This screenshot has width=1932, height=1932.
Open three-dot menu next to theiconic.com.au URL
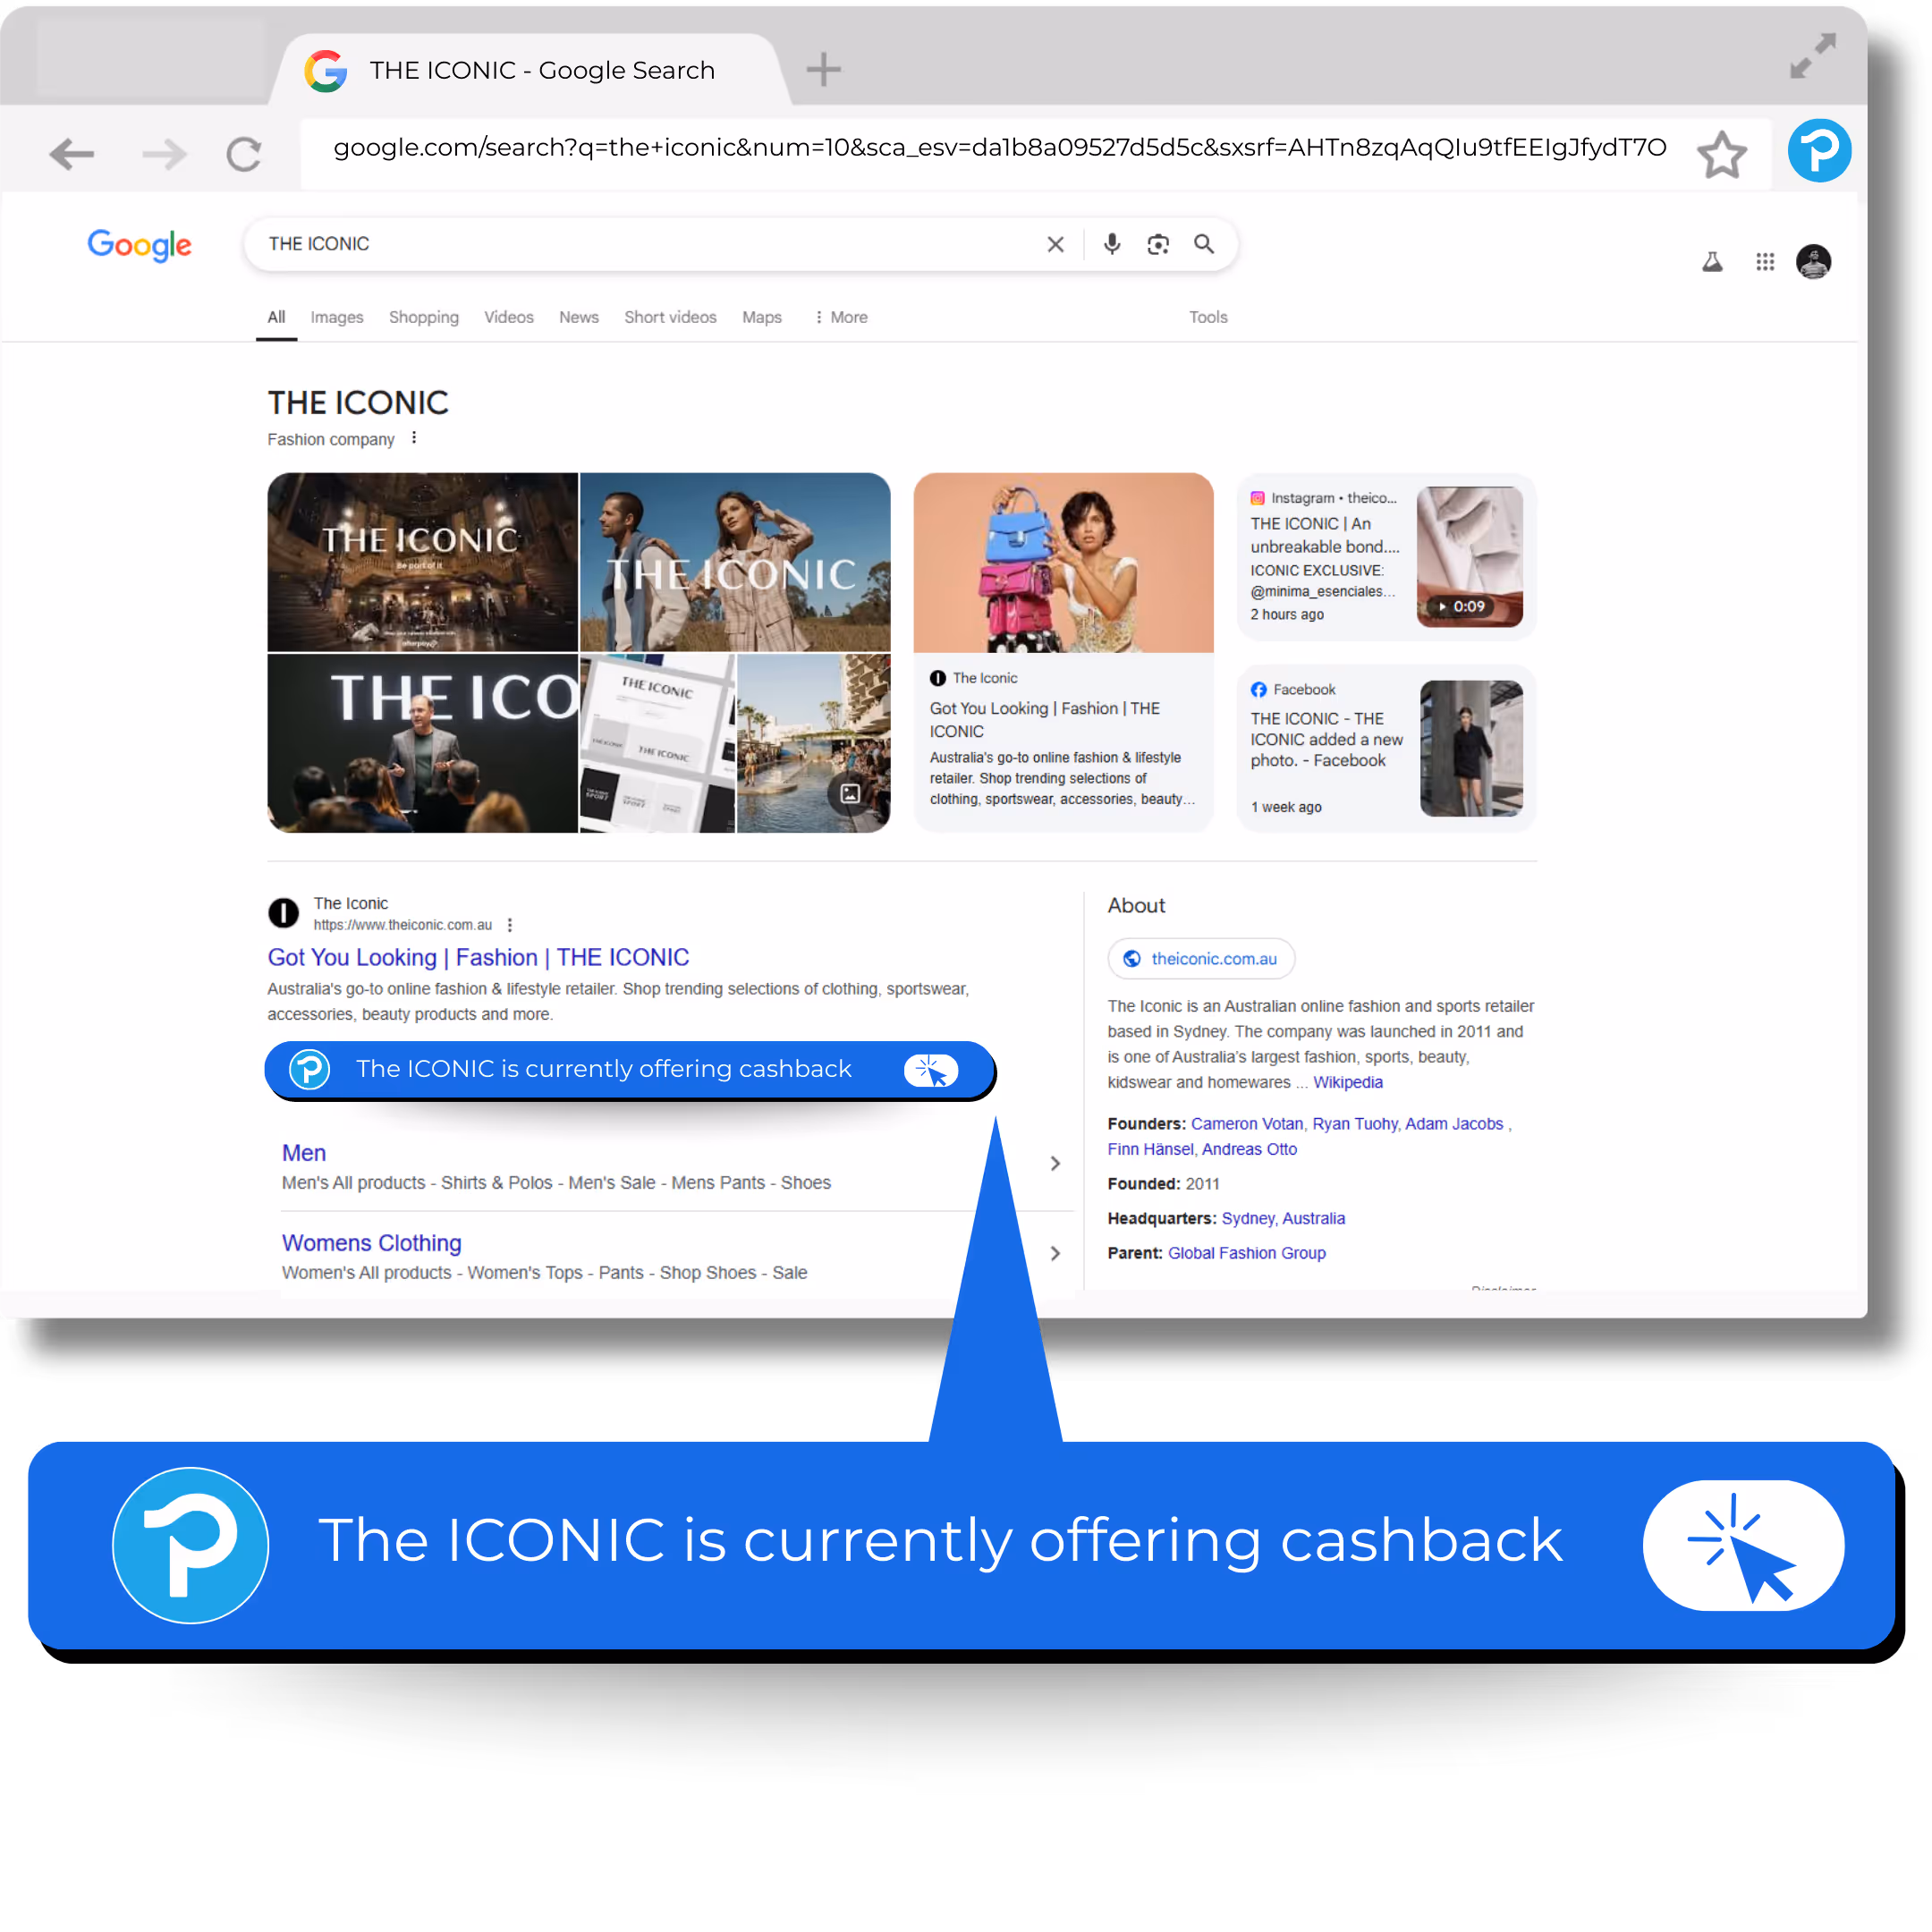[x=510, y=925]
